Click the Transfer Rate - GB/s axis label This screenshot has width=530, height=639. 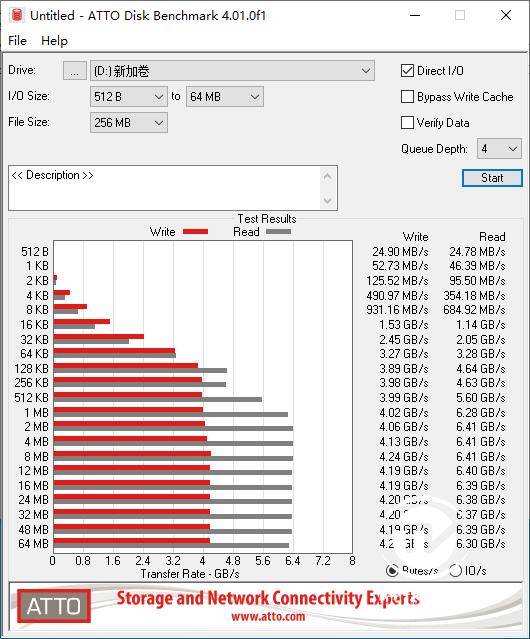click(x=190, y=574)
